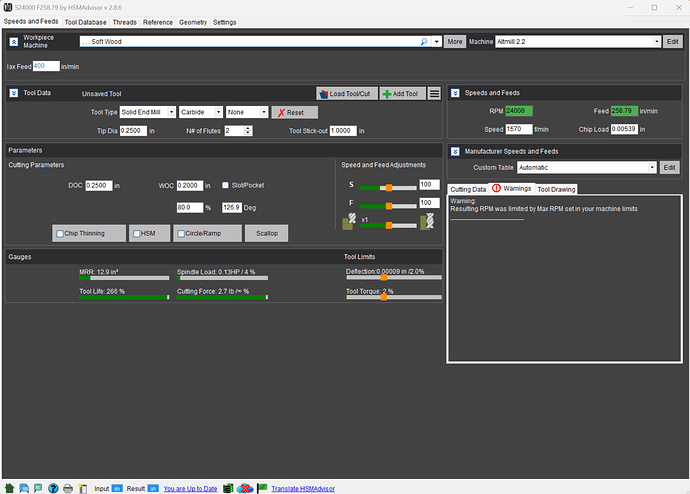Collapse the Workpiece panel using its arrow icon
The image size is (690, 494).
click(15, 42)
